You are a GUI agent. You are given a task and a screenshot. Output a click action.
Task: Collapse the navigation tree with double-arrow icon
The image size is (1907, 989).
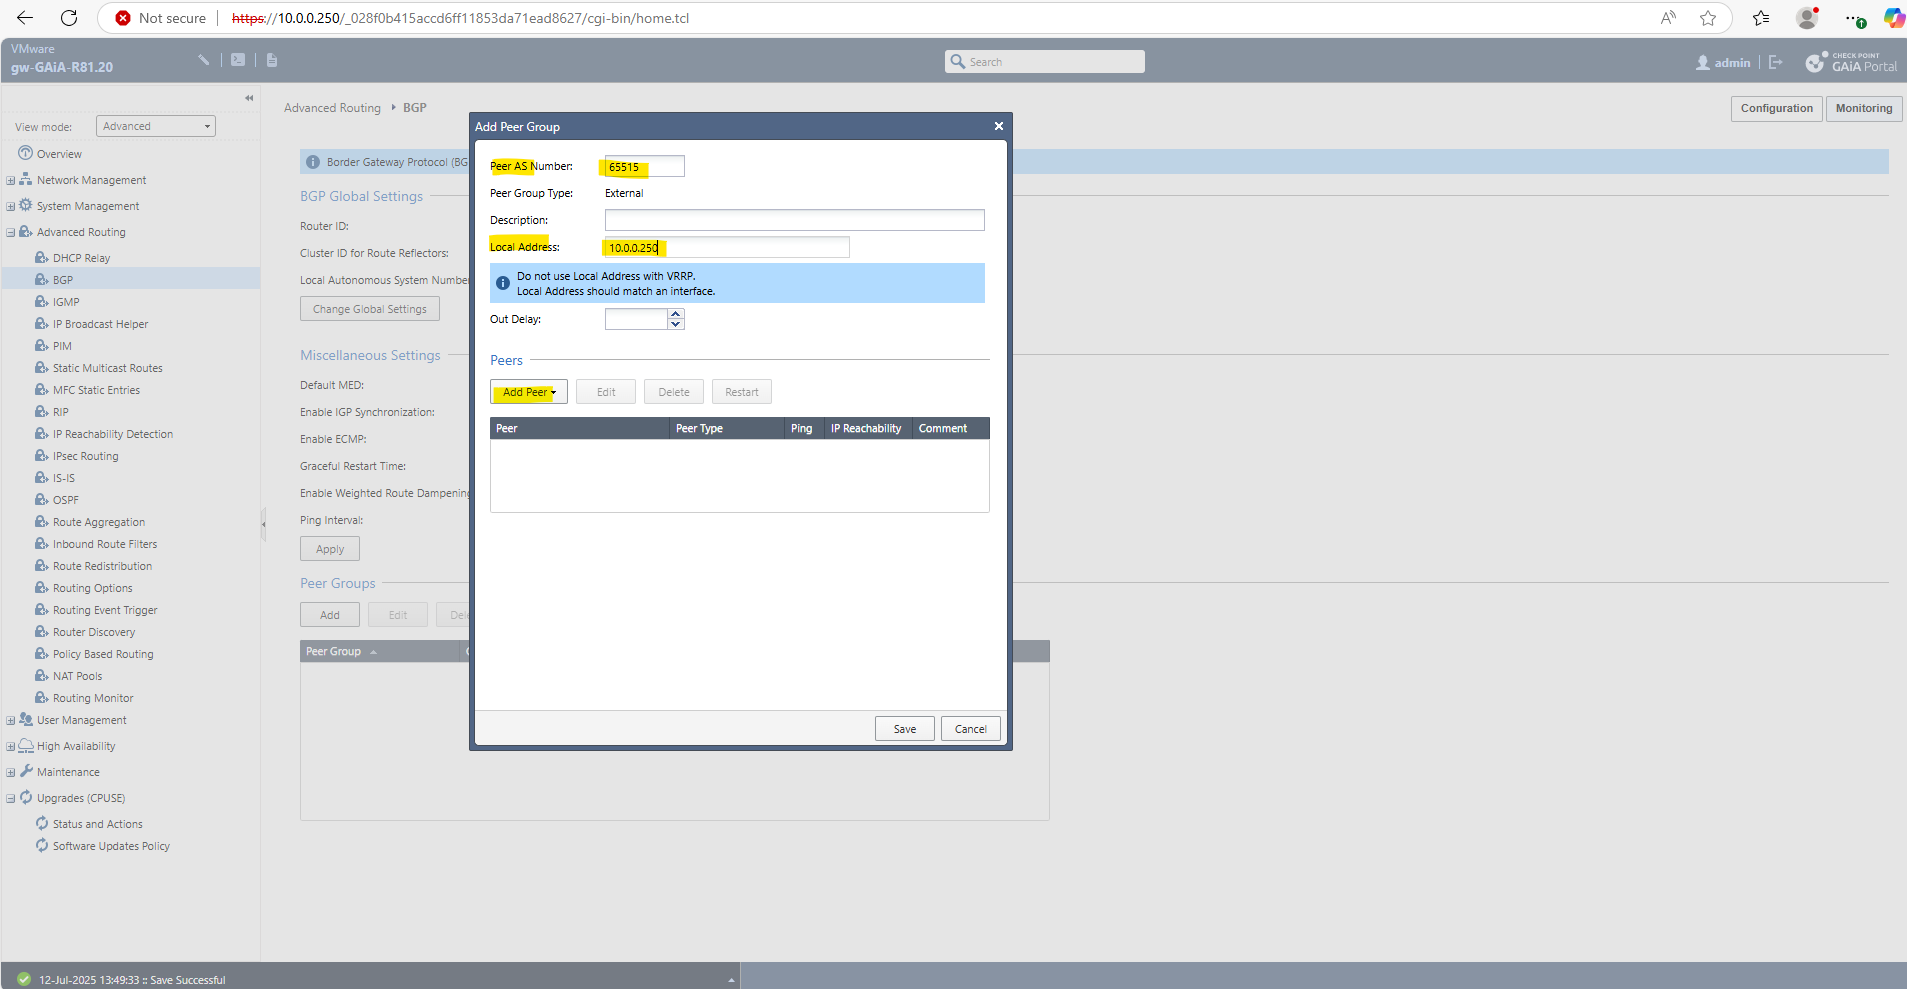click(249, 98)
